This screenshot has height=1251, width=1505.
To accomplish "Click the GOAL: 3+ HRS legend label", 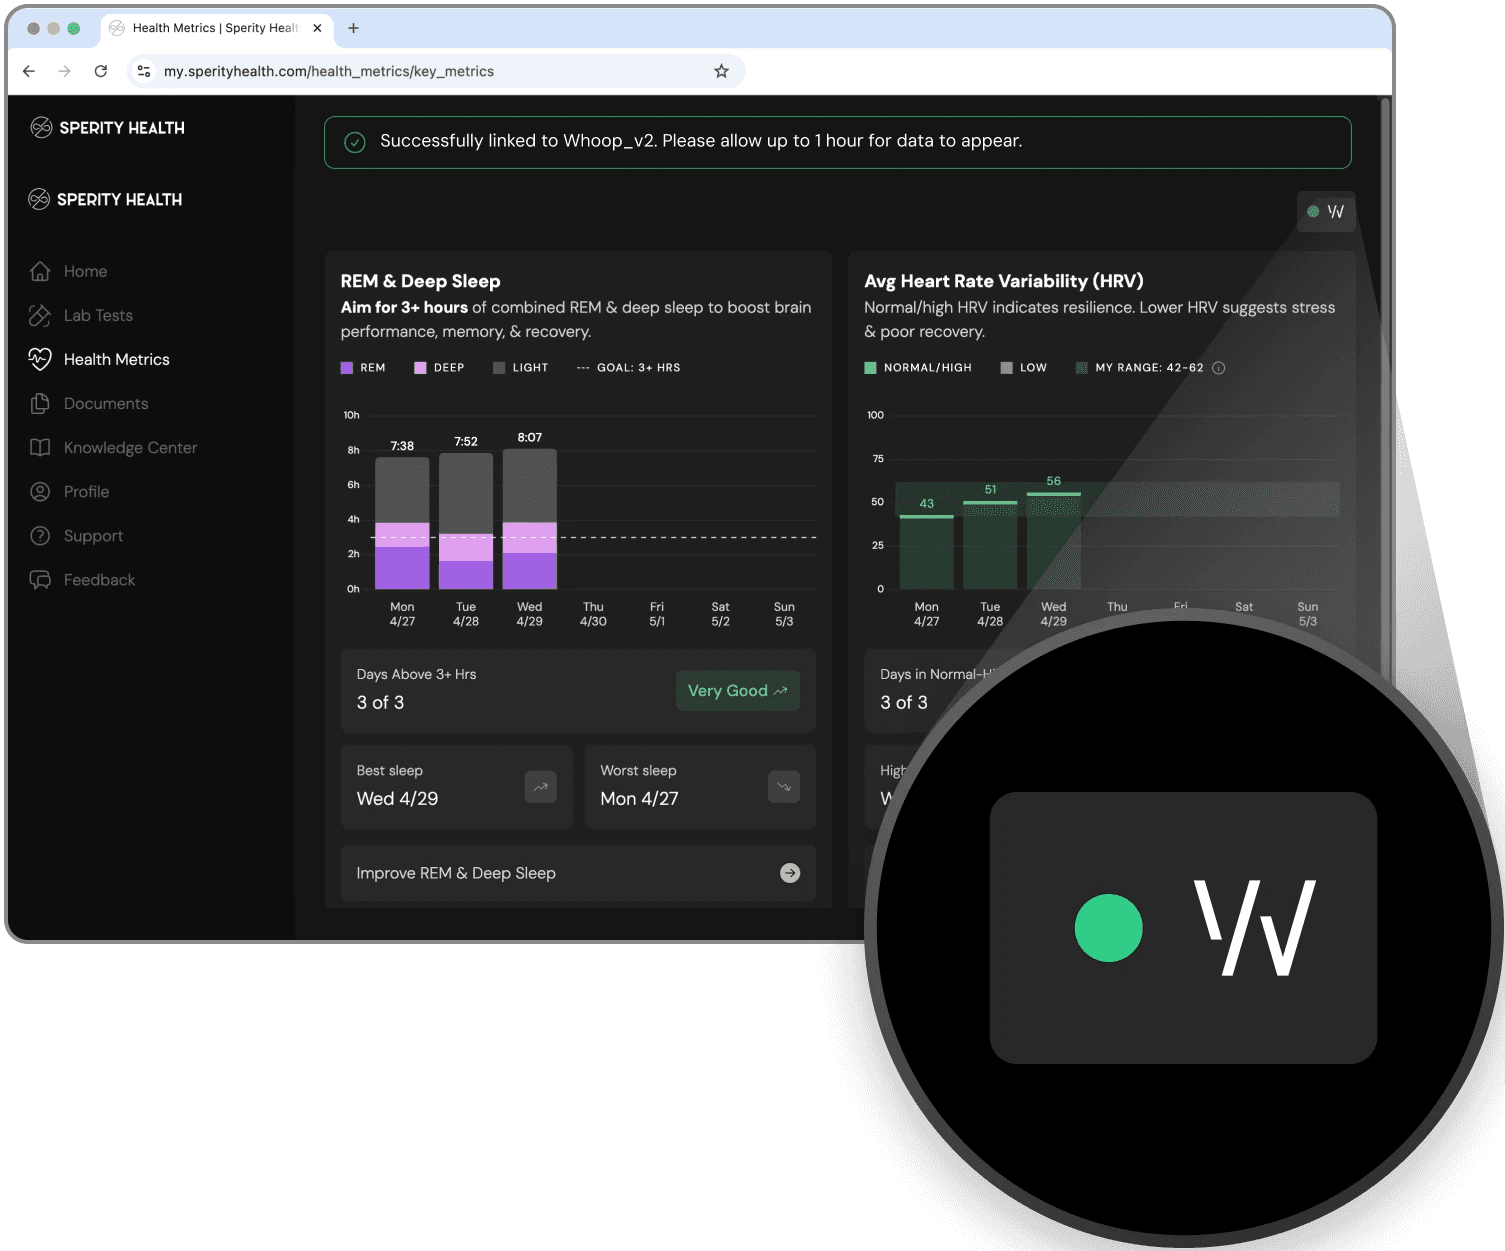I will (x=638, y=368).
